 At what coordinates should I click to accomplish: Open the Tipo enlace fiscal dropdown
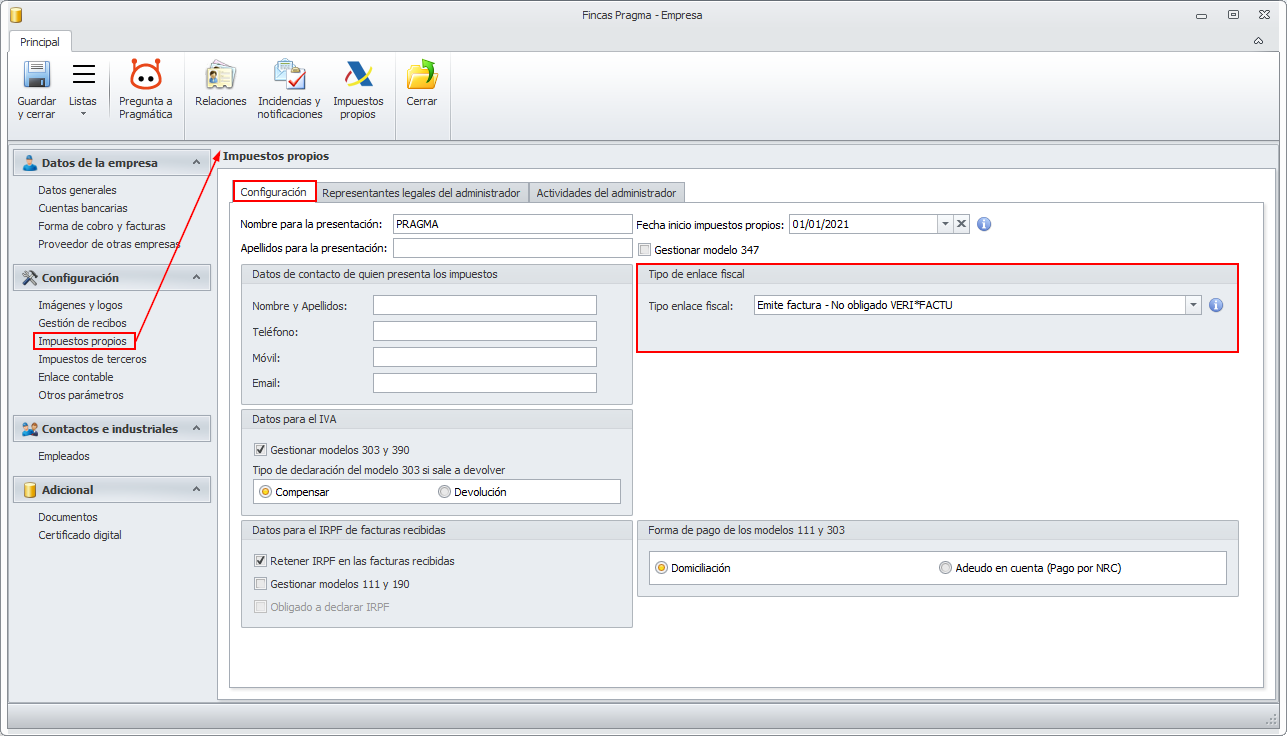(1193, 305)
